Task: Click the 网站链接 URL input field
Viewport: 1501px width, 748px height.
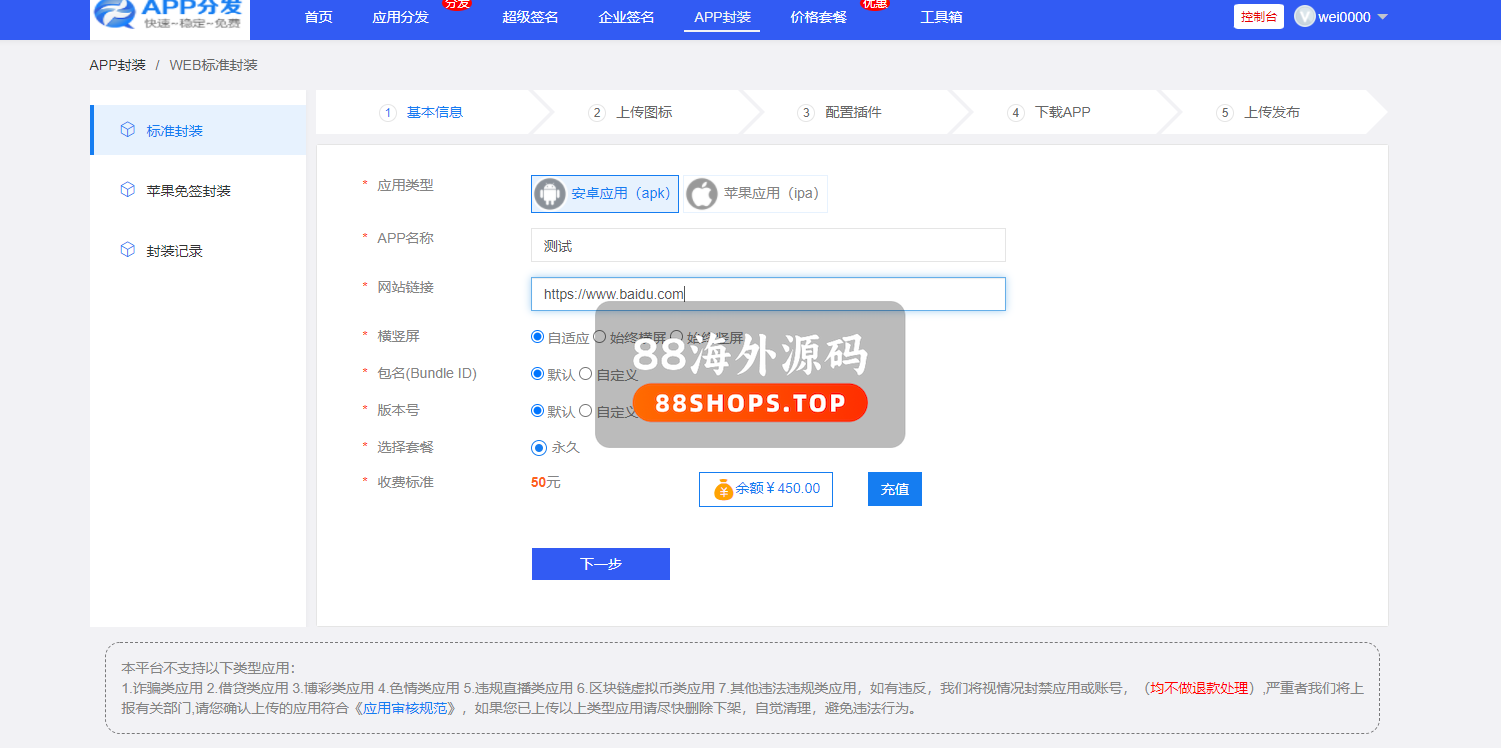Action: pyautogui.click(x=767, y=294)
